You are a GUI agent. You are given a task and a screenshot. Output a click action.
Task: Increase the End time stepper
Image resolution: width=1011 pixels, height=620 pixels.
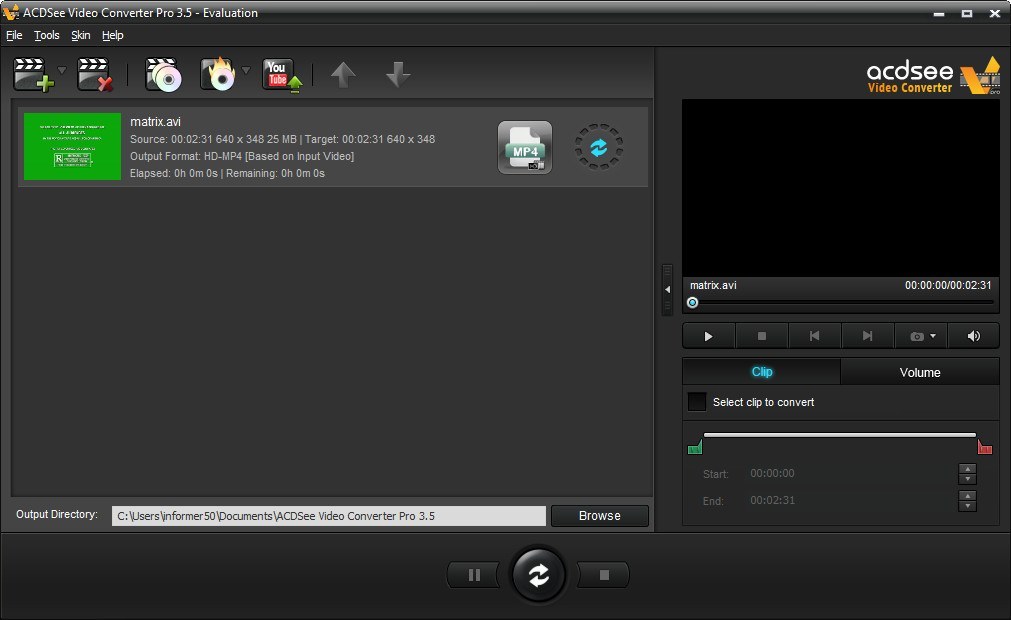point(967,496)
